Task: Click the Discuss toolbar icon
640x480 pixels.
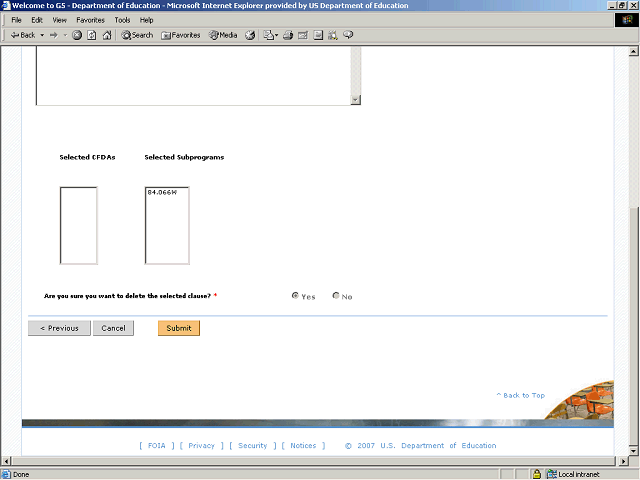Action: [318, 36]
